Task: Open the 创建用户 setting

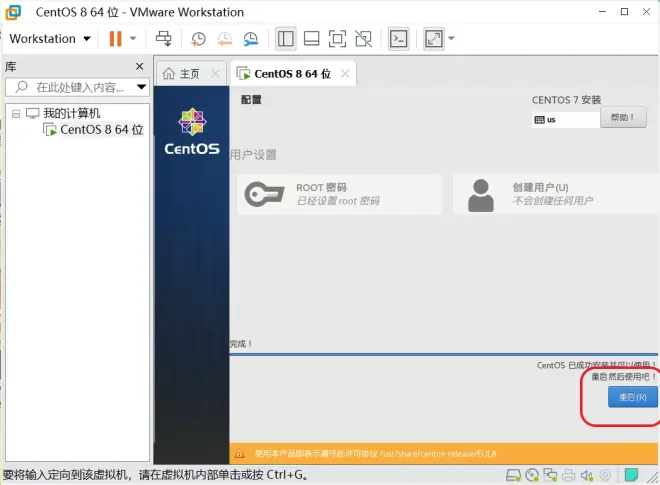Action: 556,195
